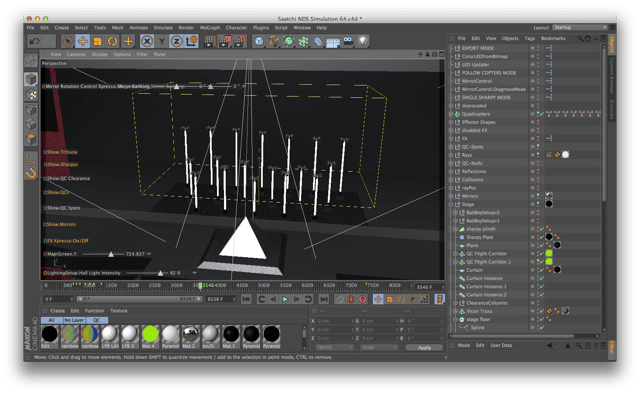Choose the Rotate tool icon
640x394 pixels.
(x=113, y=41)
